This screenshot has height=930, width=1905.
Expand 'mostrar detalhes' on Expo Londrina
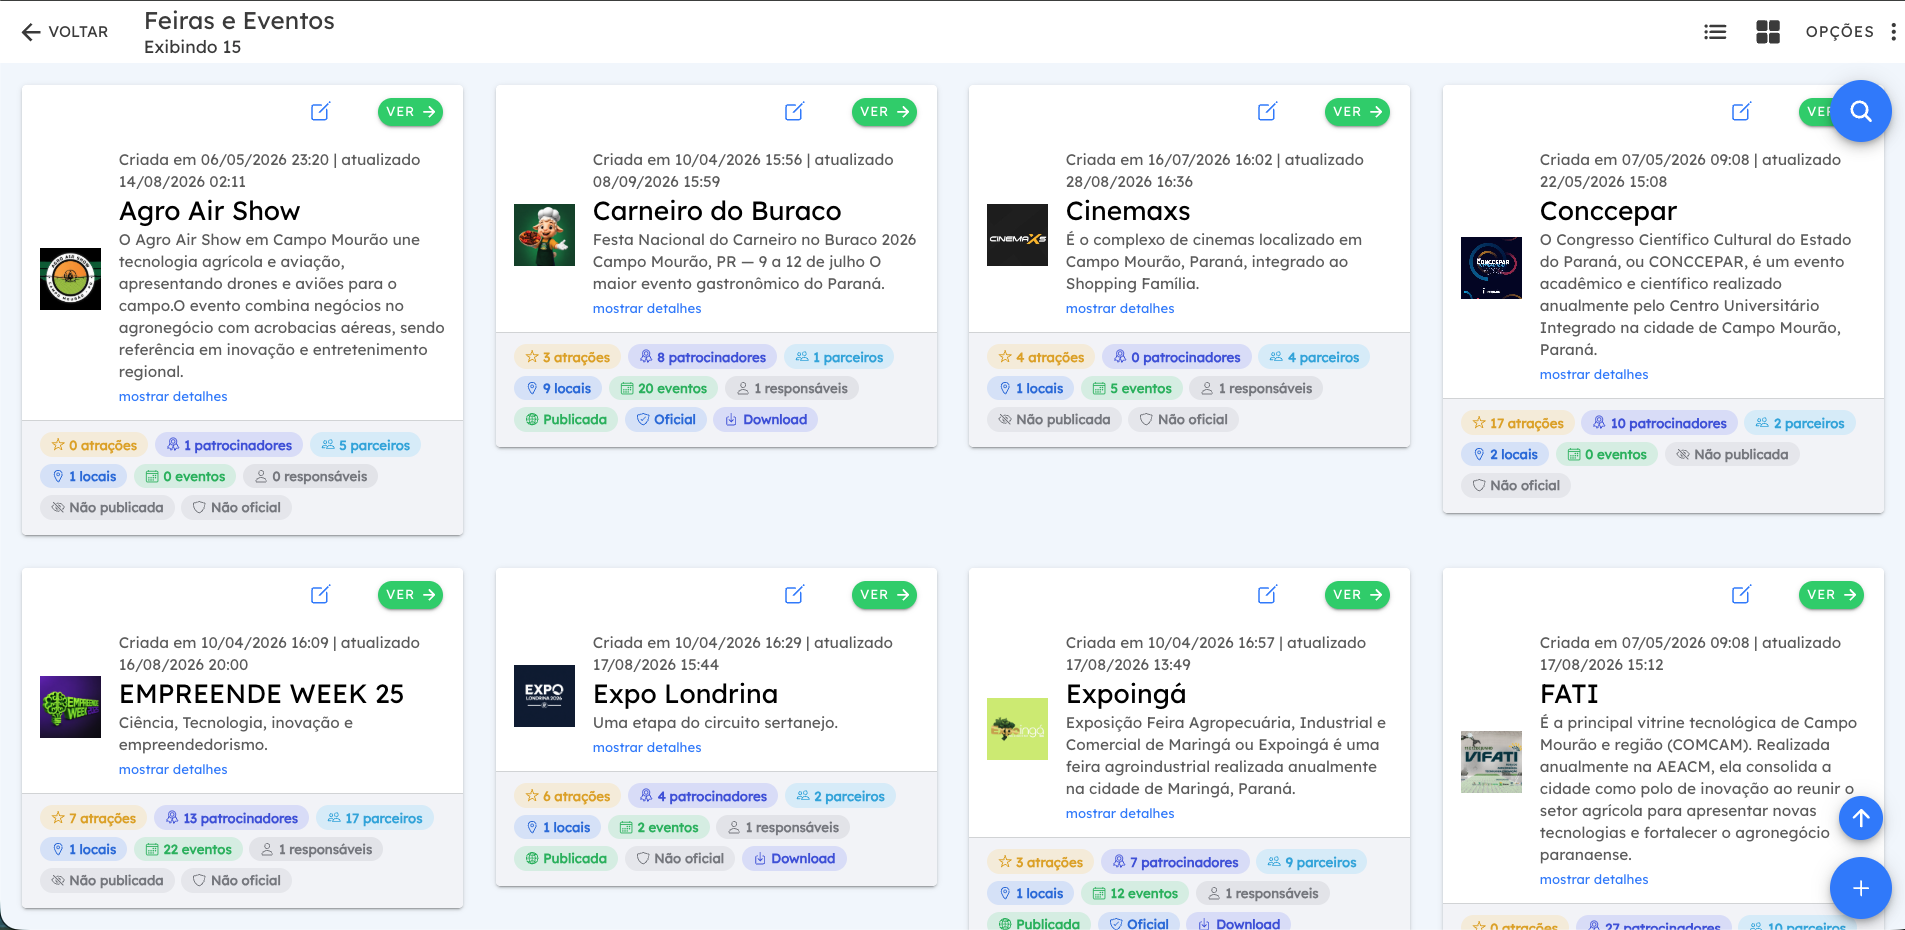click(x=647, y=748)
